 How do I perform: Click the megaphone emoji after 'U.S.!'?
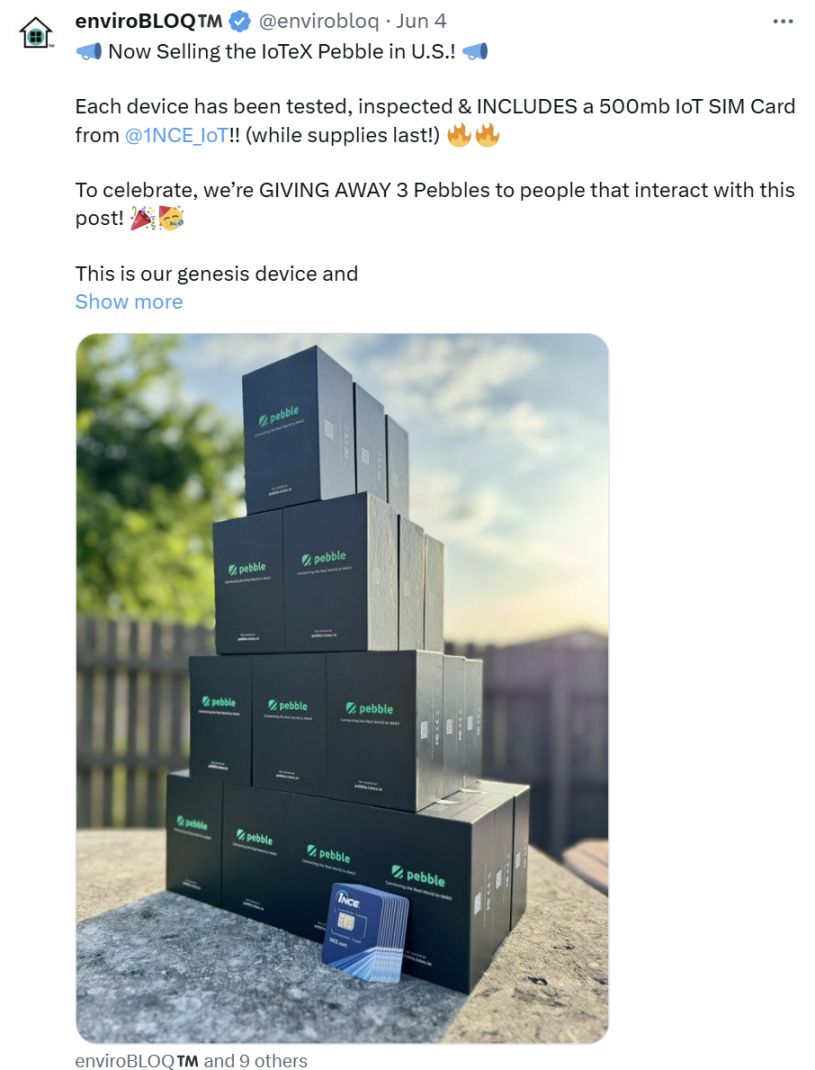[475, 51]
